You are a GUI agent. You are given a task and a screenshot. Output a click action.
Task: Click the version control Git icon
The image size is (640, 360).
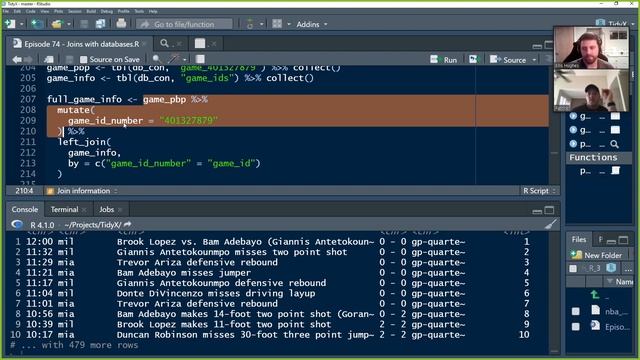(x=250, y=24)
